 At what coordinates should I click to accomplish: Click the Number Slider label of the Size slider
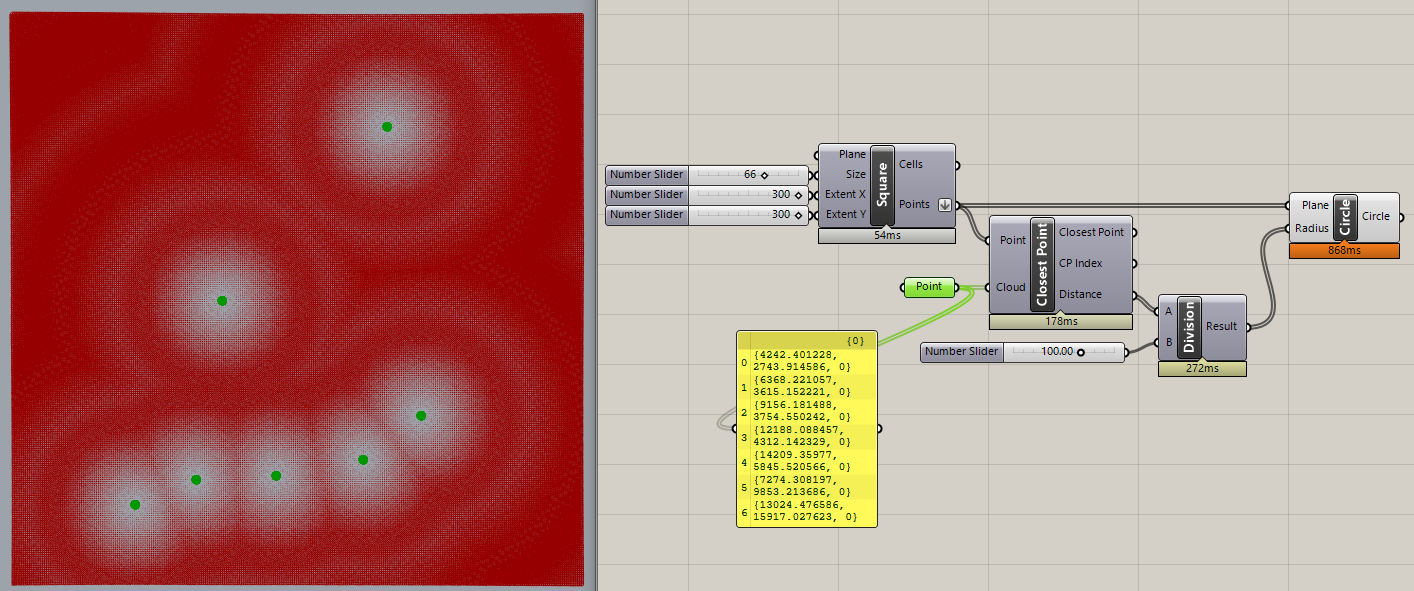645,174
